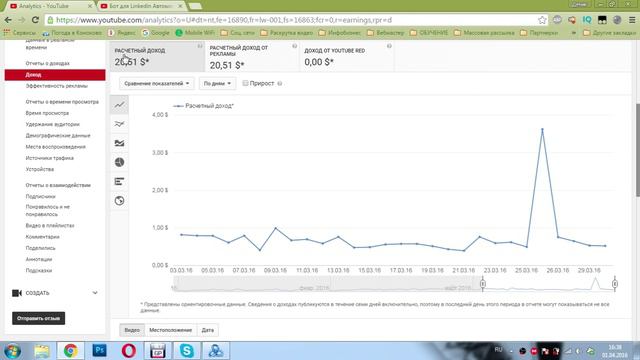Switch to Бот для LinkedIn browser tab
The image size is (640, 360).
pyautogui.click(x=141, y=6)
